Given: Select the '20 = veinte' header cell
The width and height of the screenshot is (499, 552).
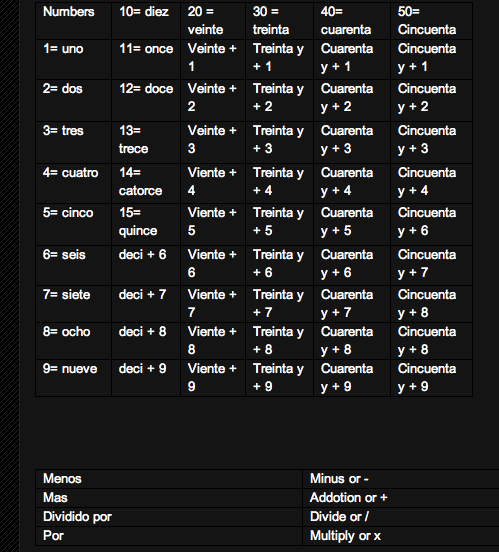Looking at the screenshot, I should [x=213, y=21].
